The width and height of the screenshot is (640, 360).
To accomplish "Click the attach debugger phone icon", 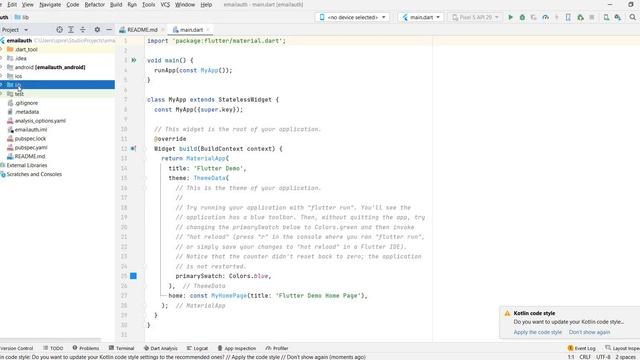I will tap(568, 18).
